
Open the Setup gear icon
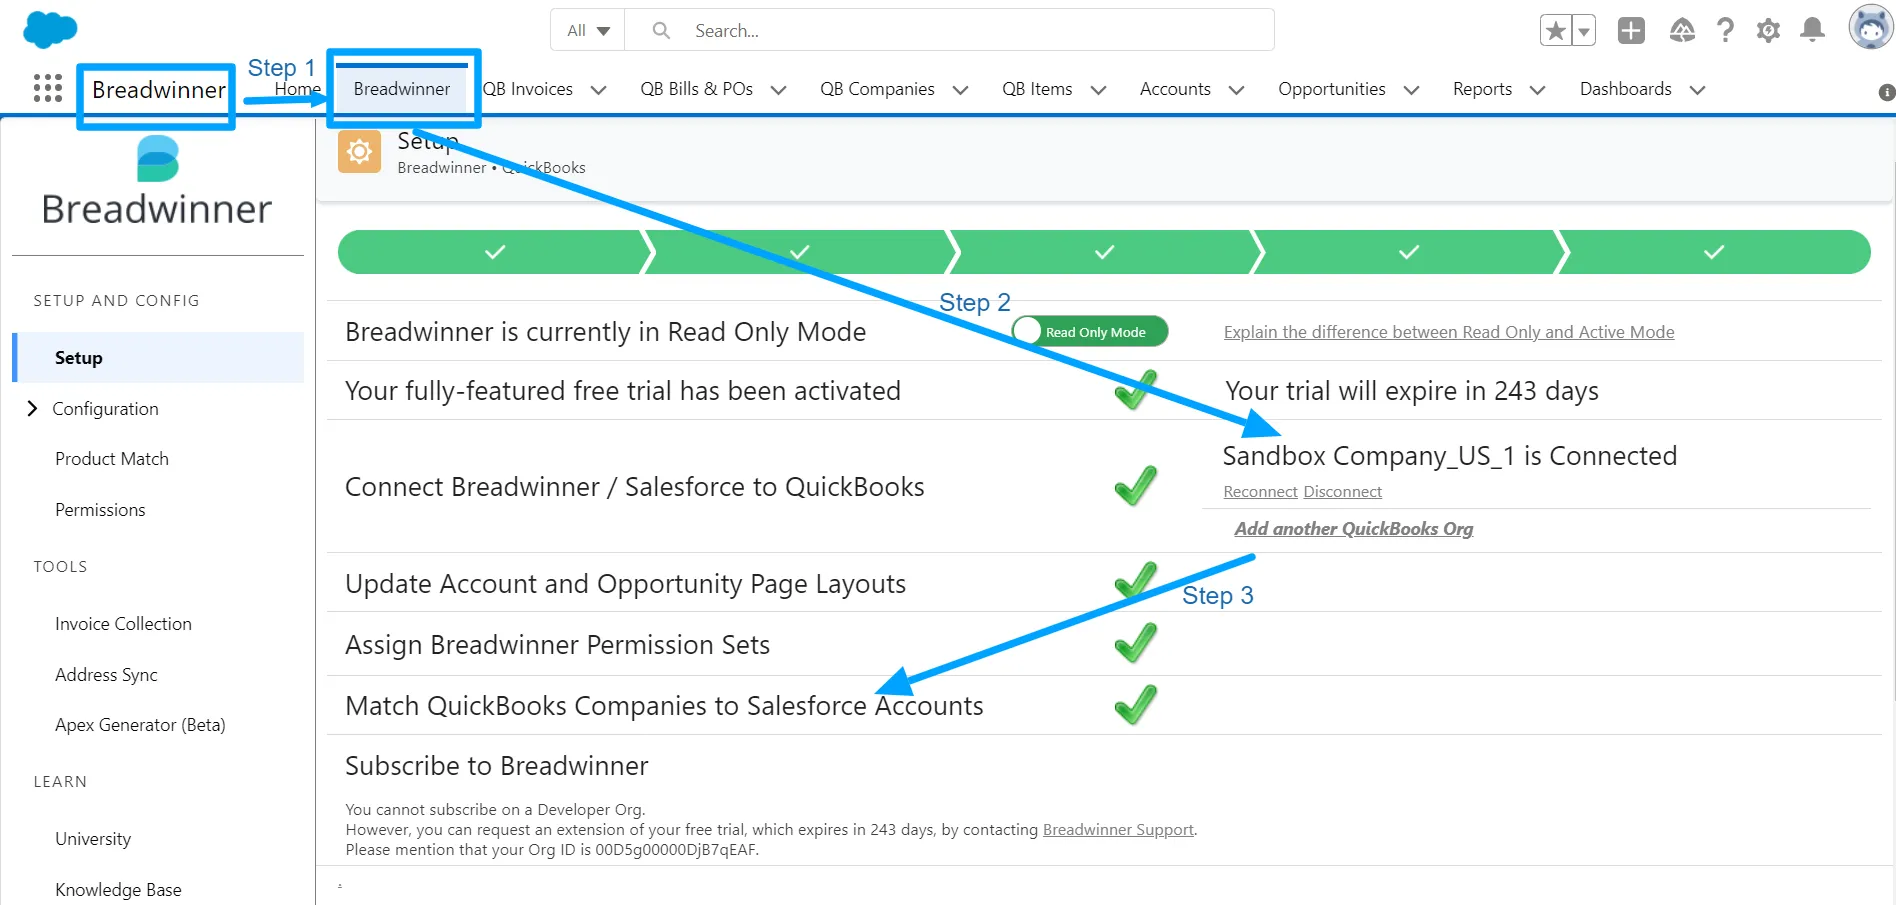click(x=1768, y=31)
